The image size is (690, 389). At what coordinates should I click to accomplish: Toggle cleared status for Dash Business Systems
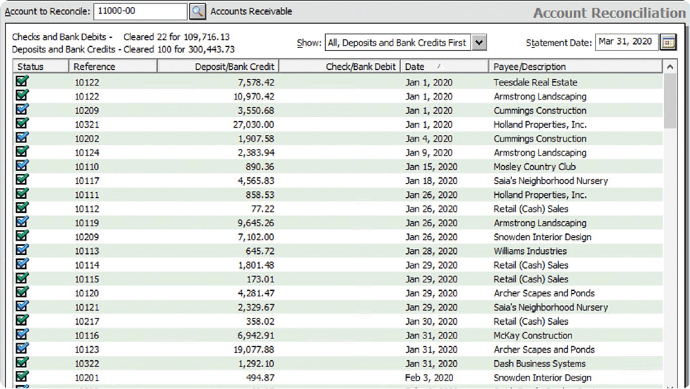click(22, 363)
